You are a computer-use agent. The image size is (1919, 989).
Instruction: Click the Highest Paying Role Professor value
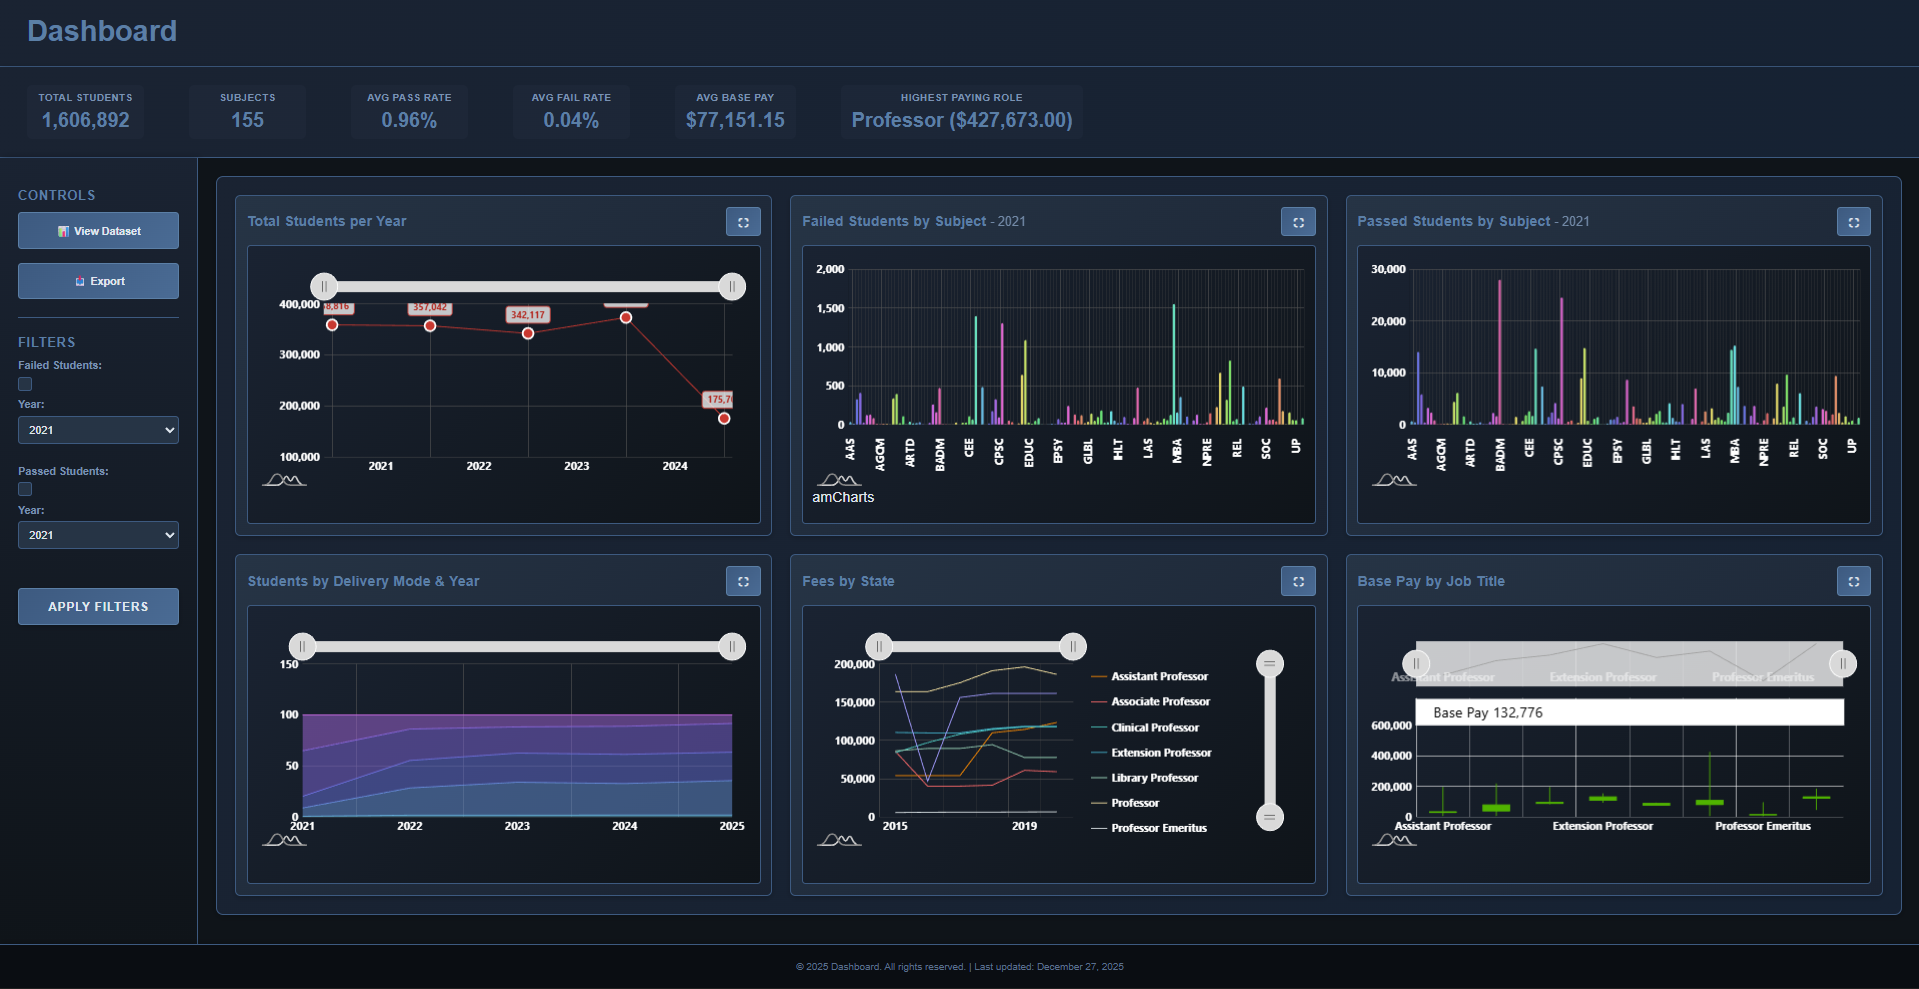[x=962, y=120]
